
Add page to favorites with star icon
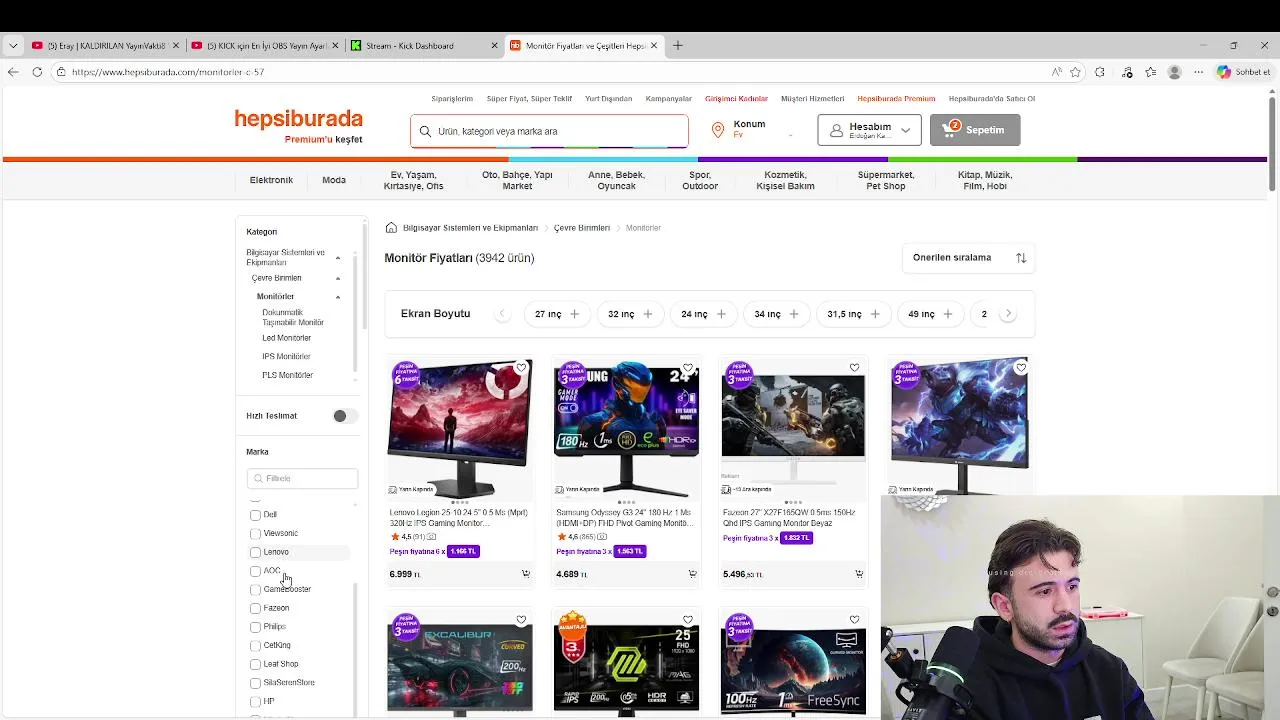click(1075, 72)
